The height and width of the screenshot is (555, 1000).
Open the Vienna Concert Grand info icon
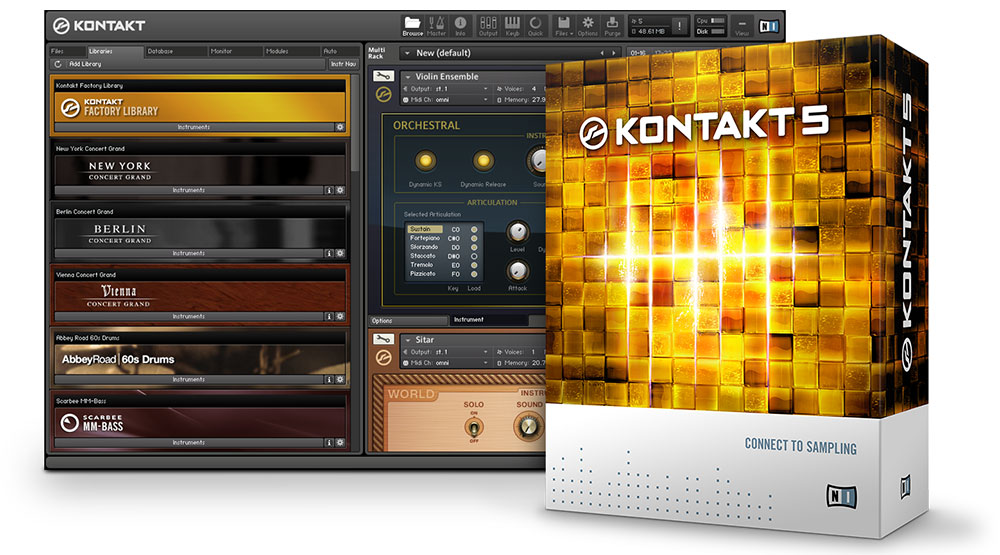point(329,316)
